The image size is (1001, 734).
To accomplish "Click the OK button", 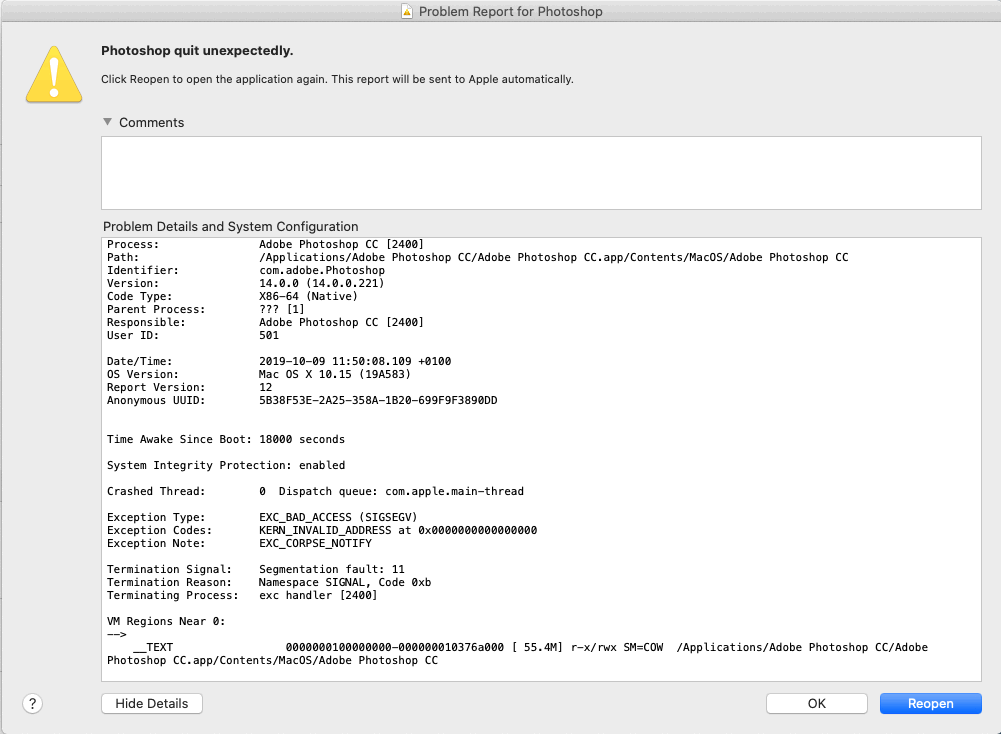I will click(x=817, y=703).
